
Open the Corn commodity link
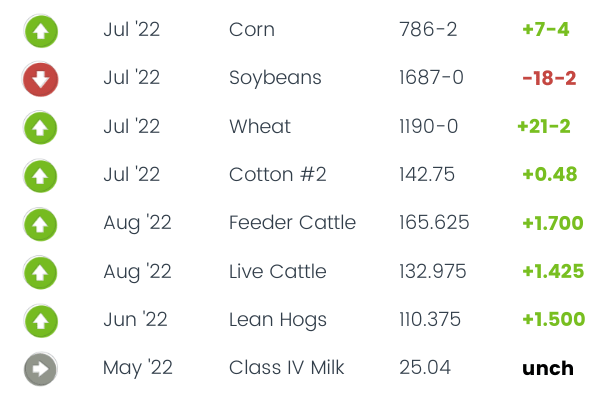(x=251, y=30)
